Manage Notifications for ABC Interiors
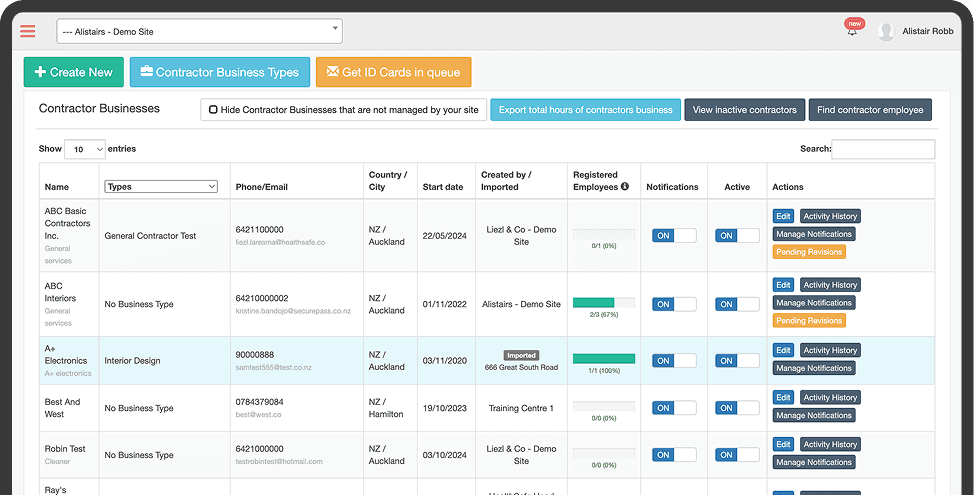The image size is (974, 495). pyautogui.click(x=814, y=303)
